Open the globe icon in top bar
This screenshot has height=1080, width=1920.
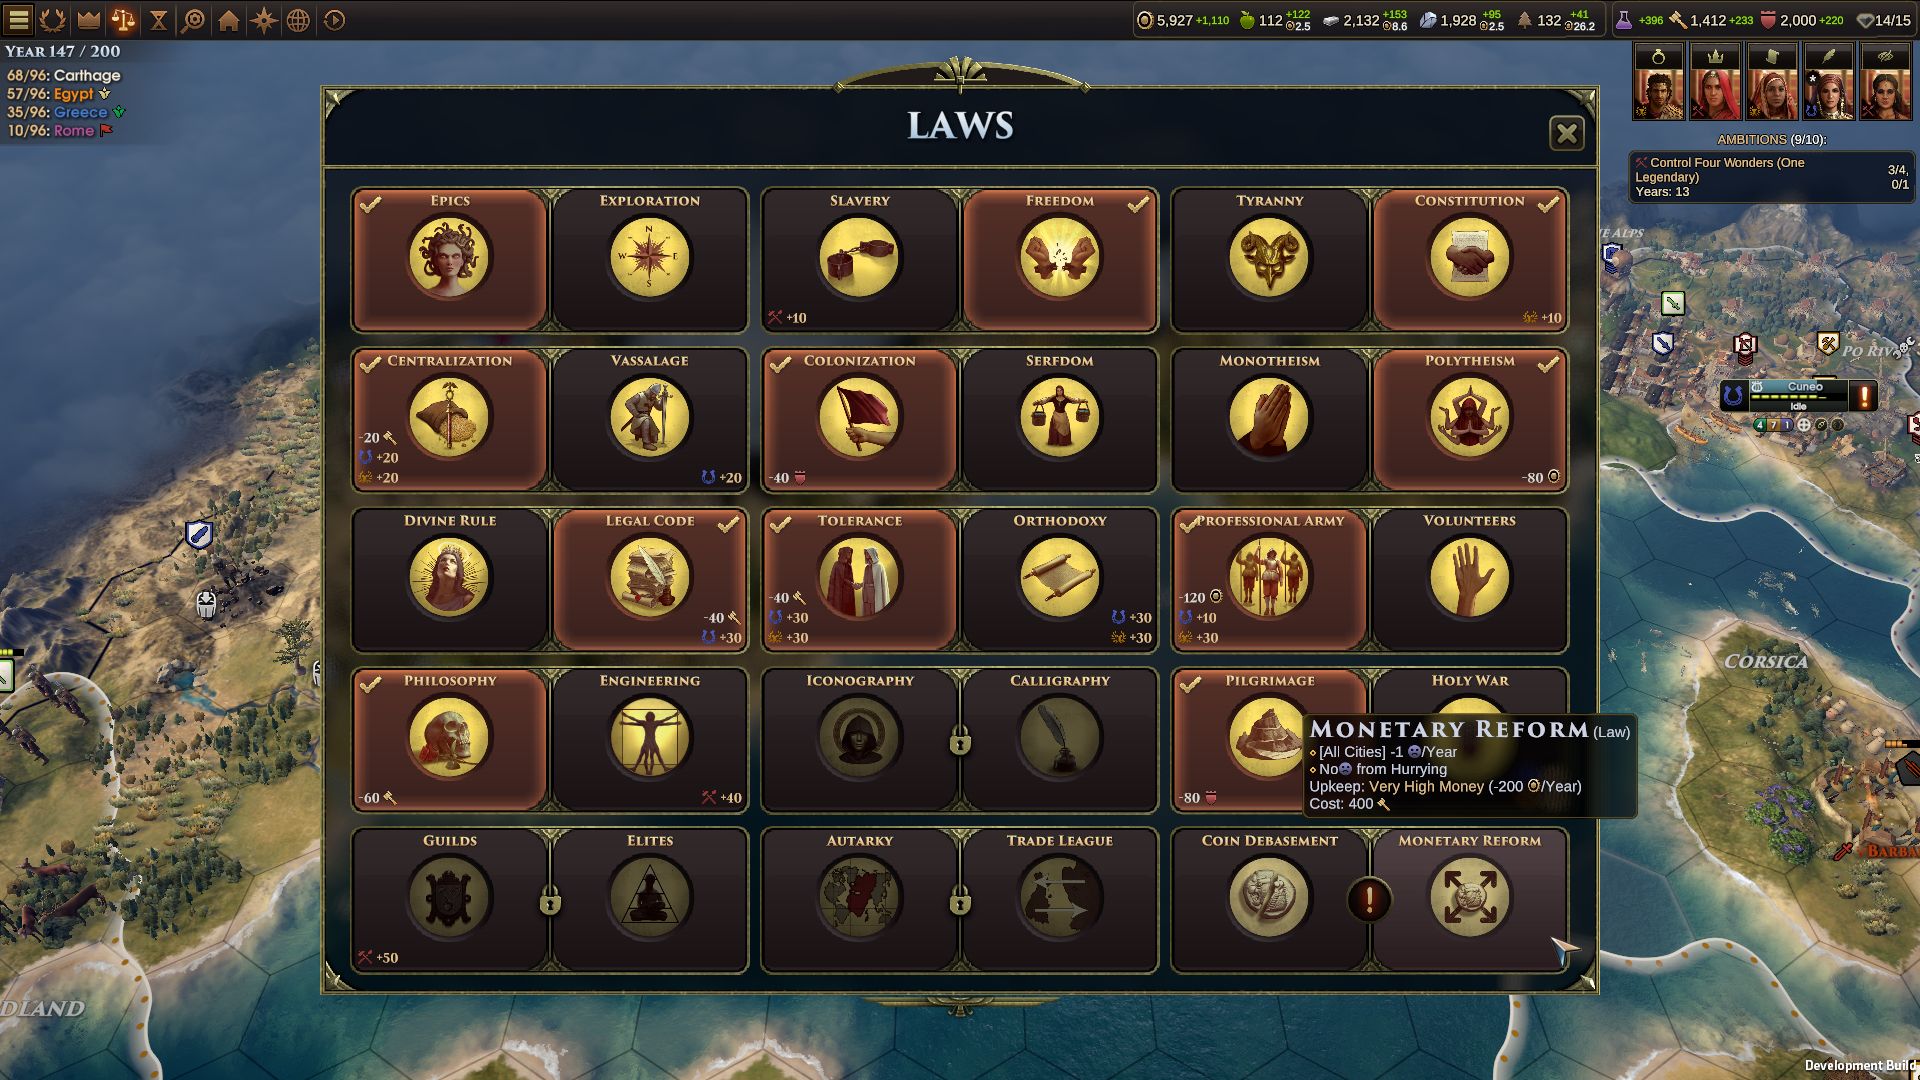tap(298, 20)
